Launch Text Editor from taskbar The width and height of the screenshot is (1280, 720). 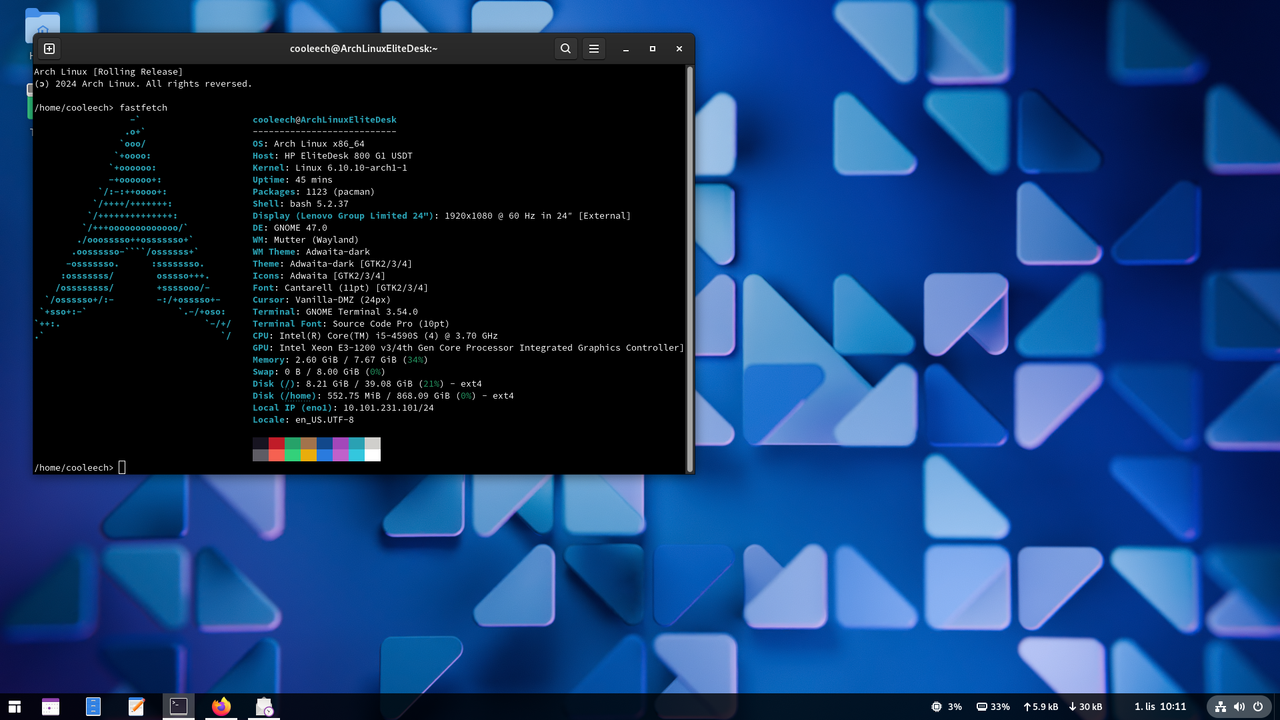click(136, 707)
